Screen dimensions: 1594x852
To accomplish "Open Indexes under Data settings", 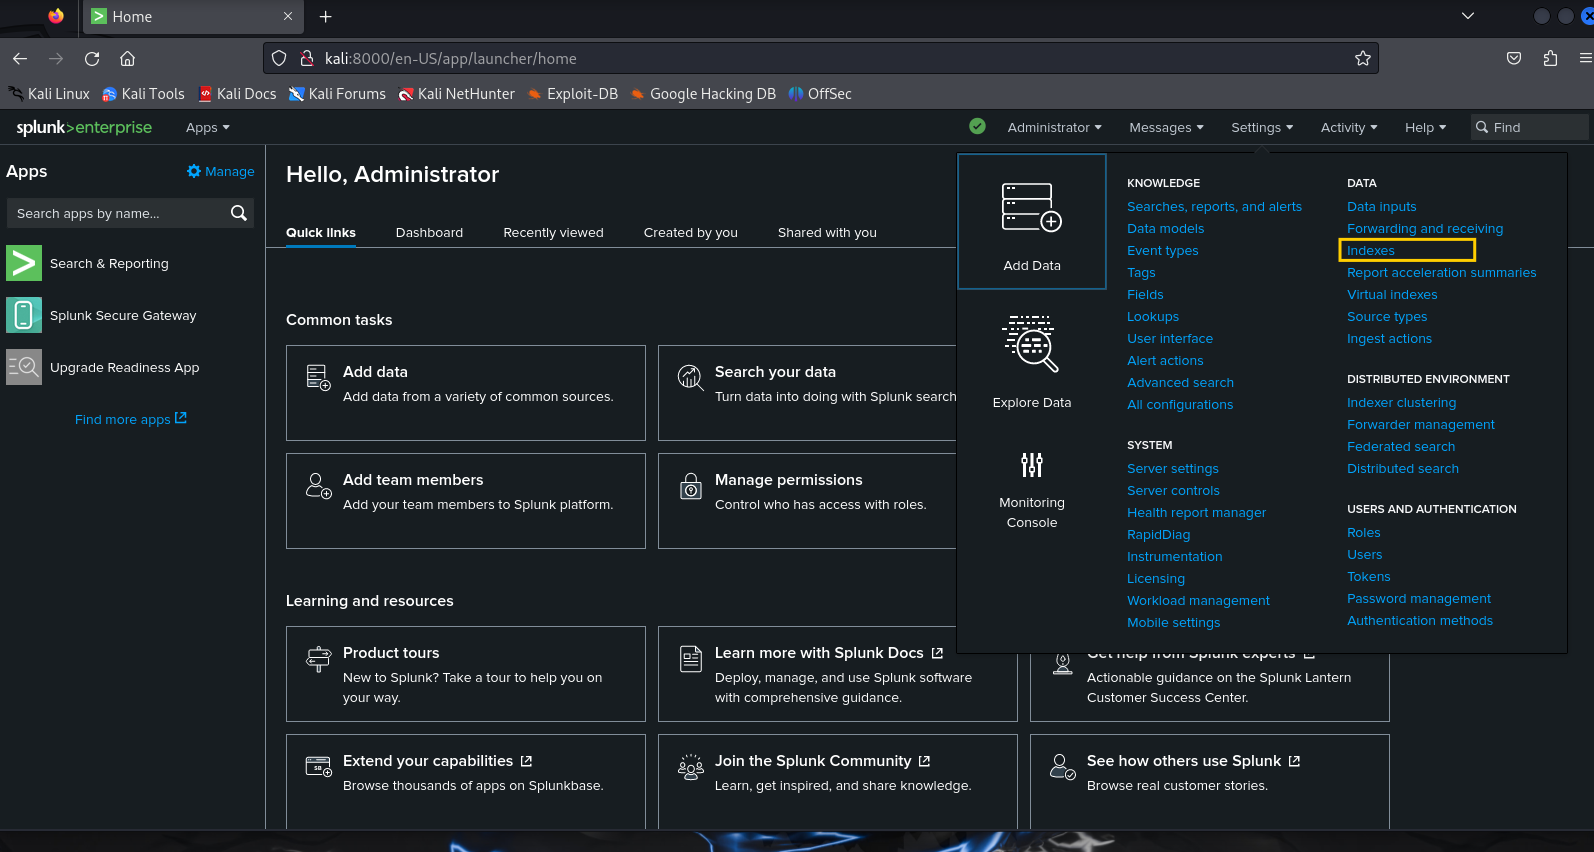I will point(1370,250).
